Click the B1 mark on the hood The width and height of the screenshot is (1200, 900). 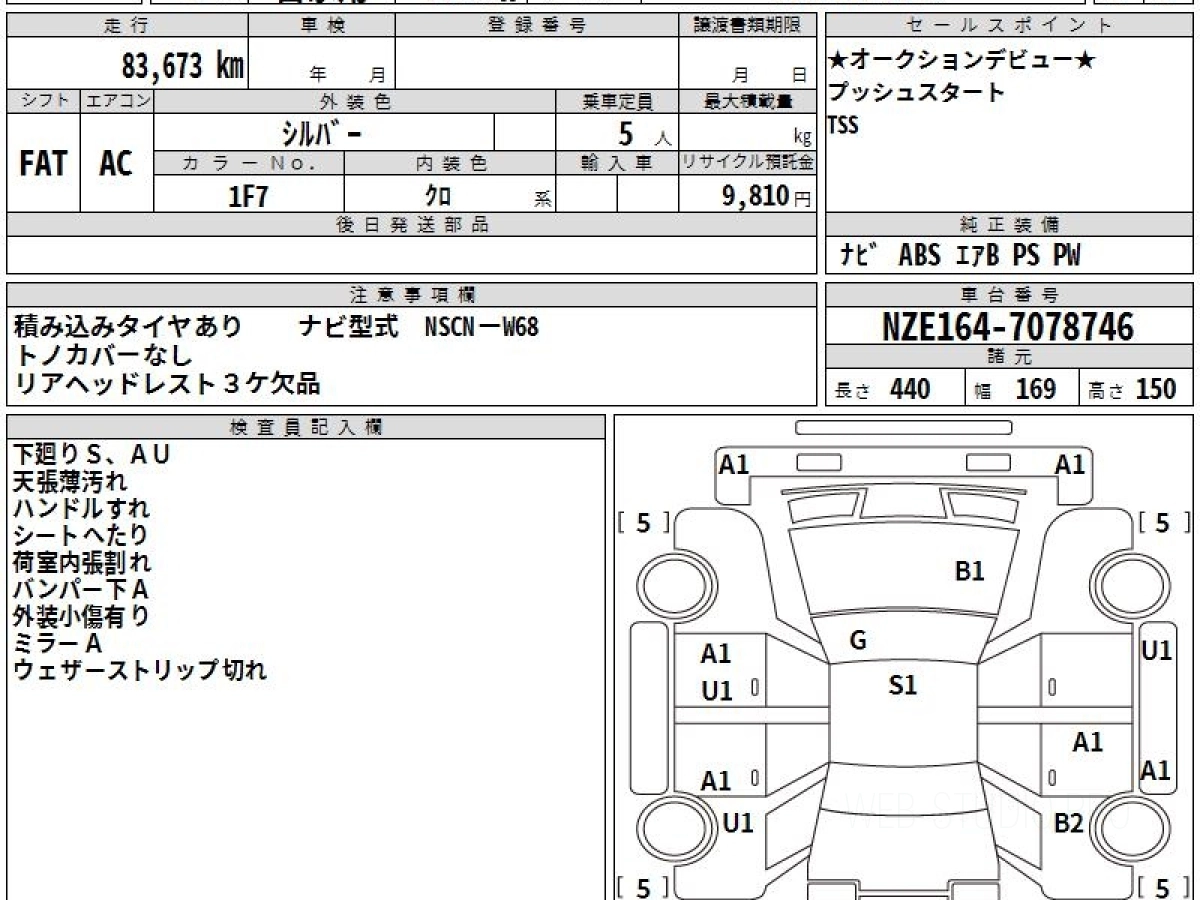[970, 571]
